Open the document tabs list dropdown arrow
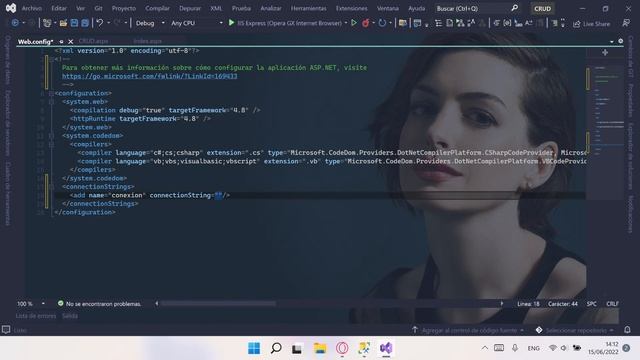 [x=611, y=42]
